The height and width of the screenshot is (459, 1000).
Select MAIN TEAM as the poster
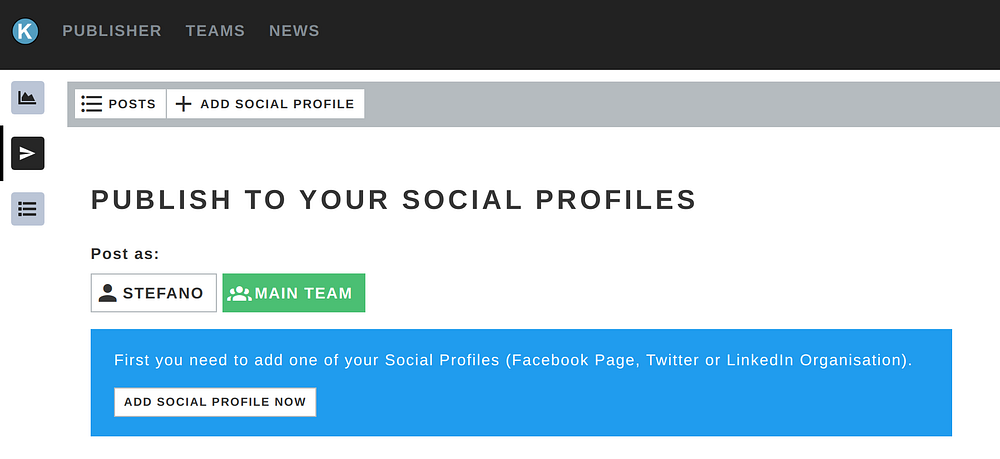pos(303,293)
